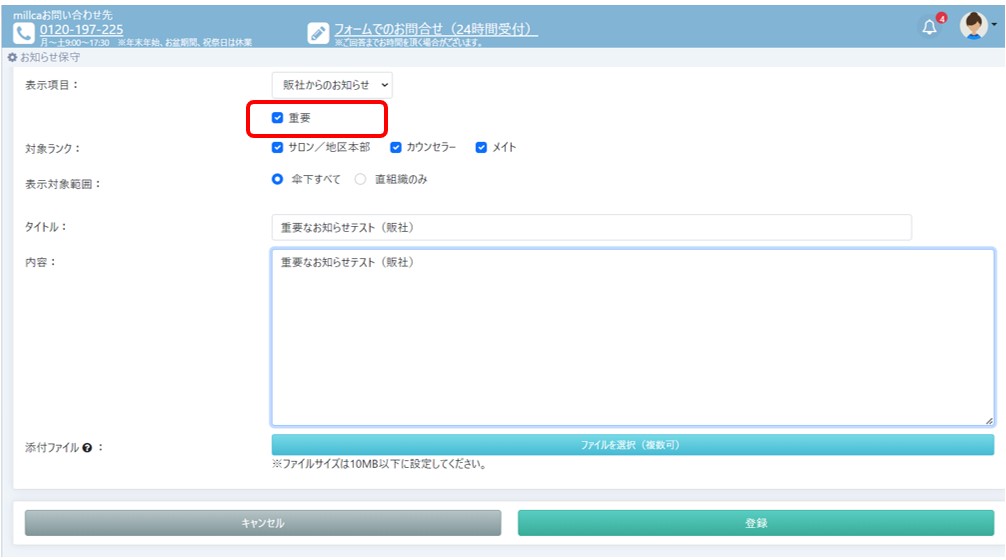Click the pencil form inquiry icon
1006x560 pixels.
click(x=318, y=33)
